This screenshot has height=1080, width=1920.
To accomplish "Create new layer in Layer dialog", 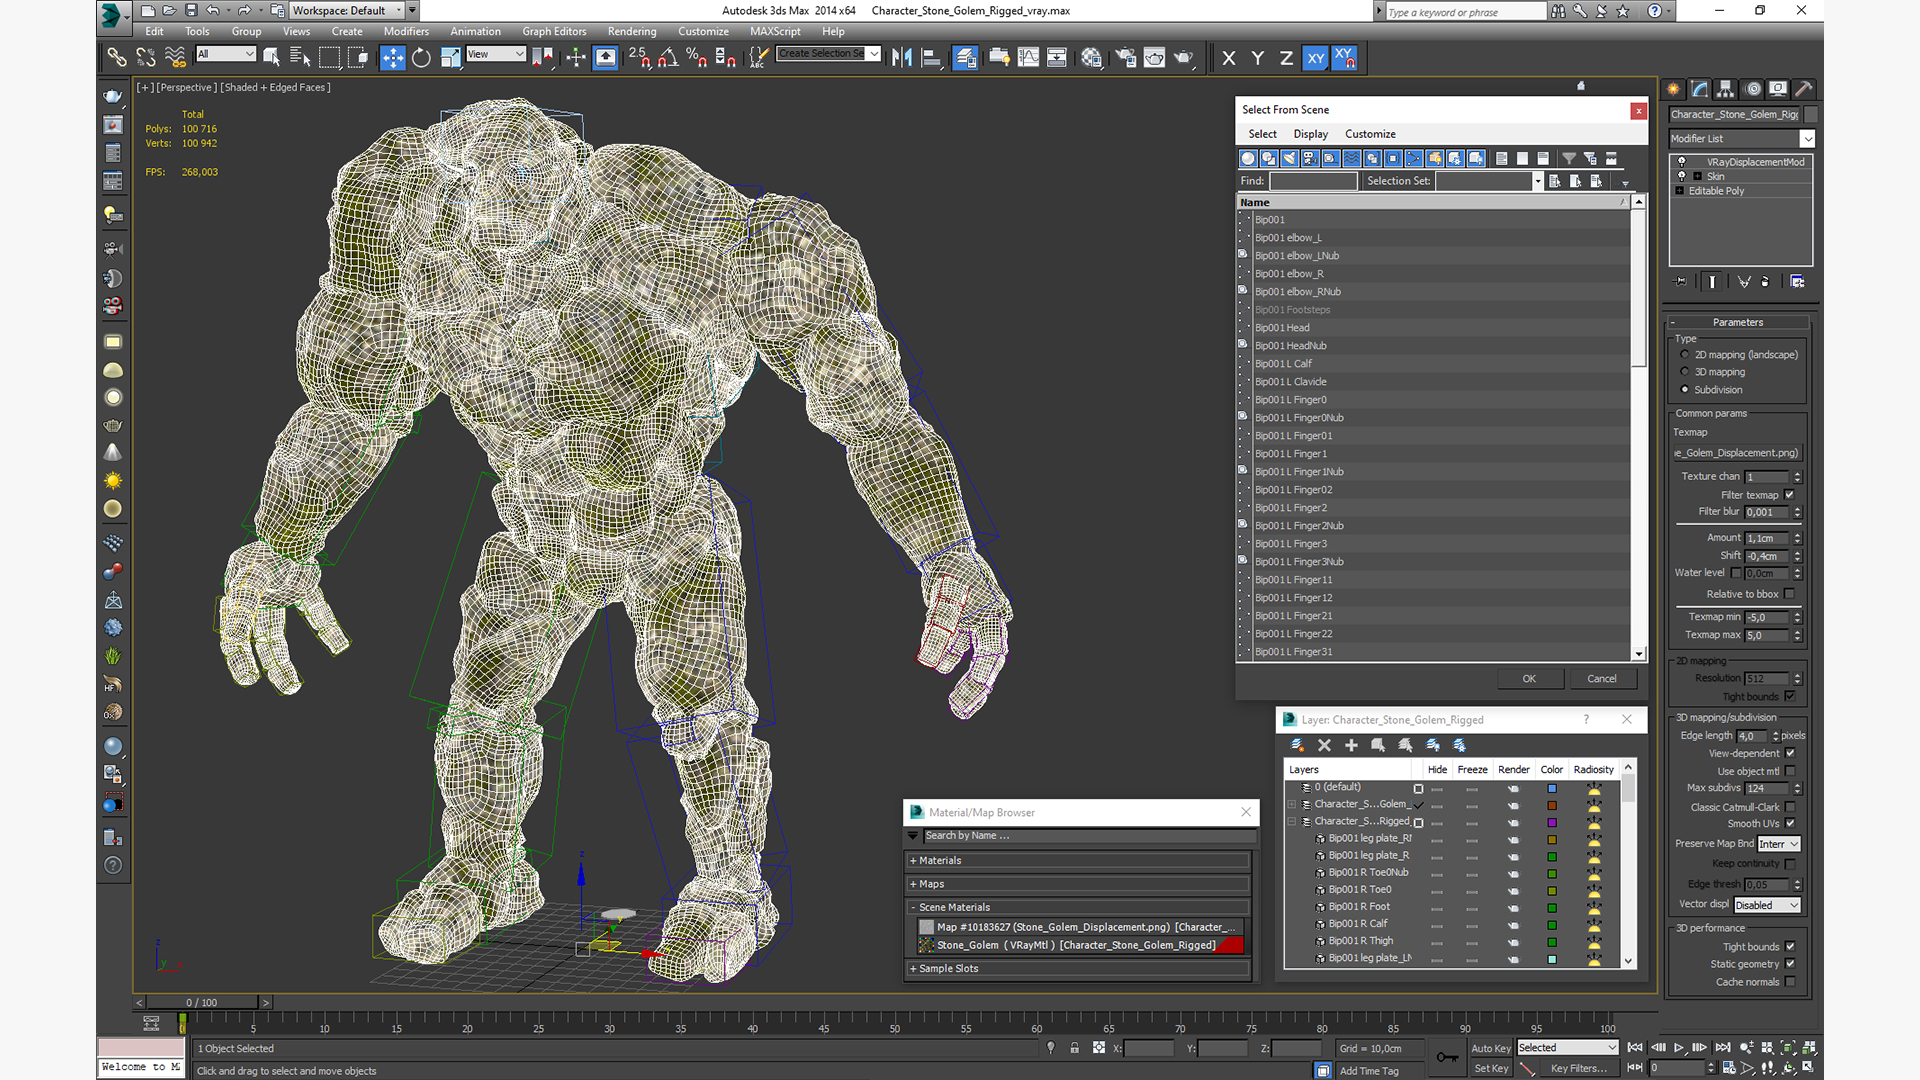I will 1297,745.
